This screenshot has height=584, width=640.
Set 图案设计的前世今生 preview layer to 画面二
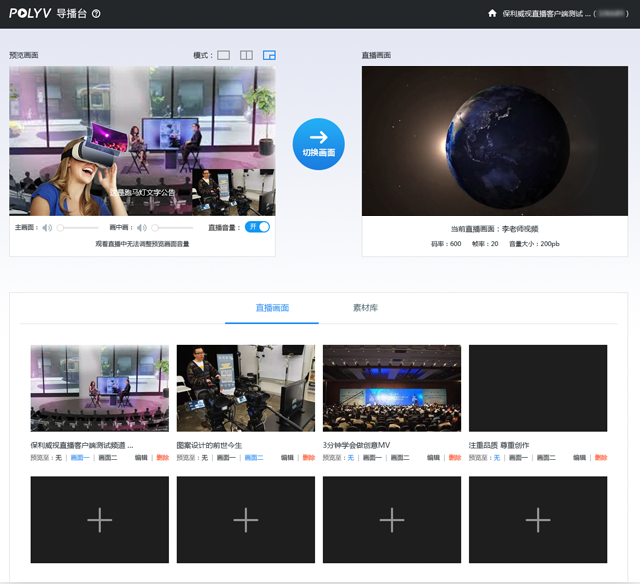[x=253, y=457]
